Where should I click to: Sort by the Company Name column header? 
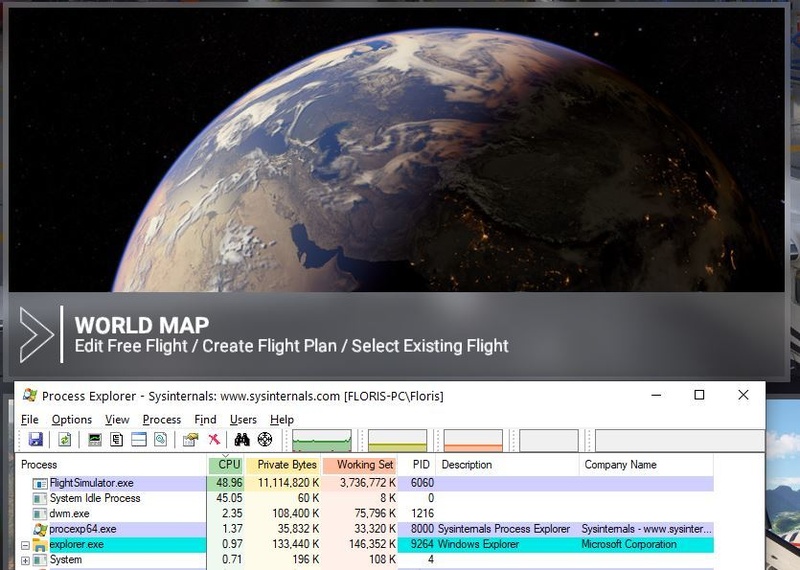(x=646, y=465)
